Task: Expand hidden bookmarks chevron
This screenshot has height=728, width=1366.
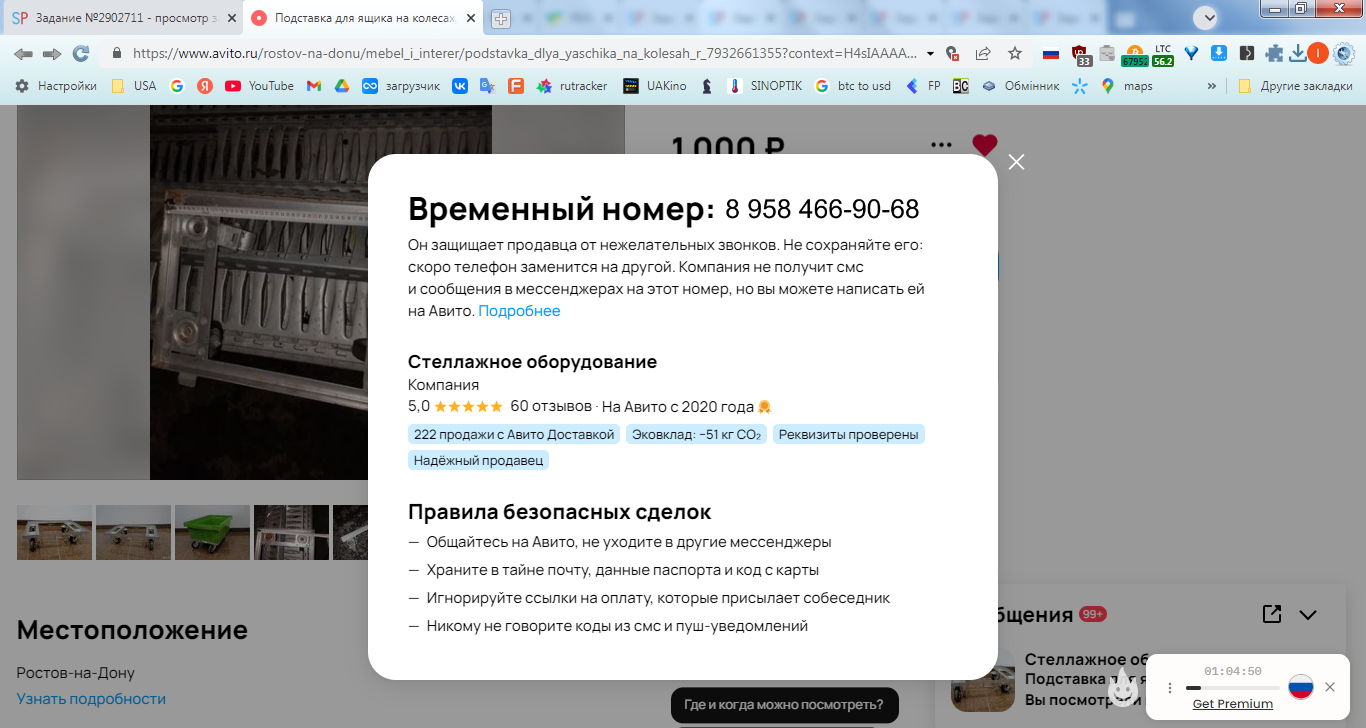Action: pos(1212,86)
